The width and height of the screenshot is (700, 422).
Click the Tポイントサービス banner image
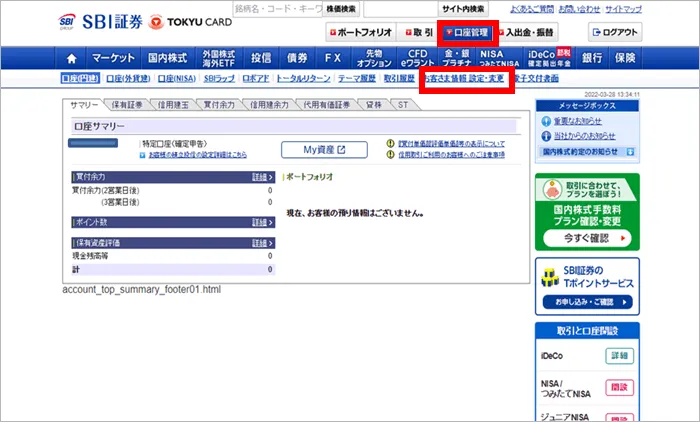coord(552,276)
